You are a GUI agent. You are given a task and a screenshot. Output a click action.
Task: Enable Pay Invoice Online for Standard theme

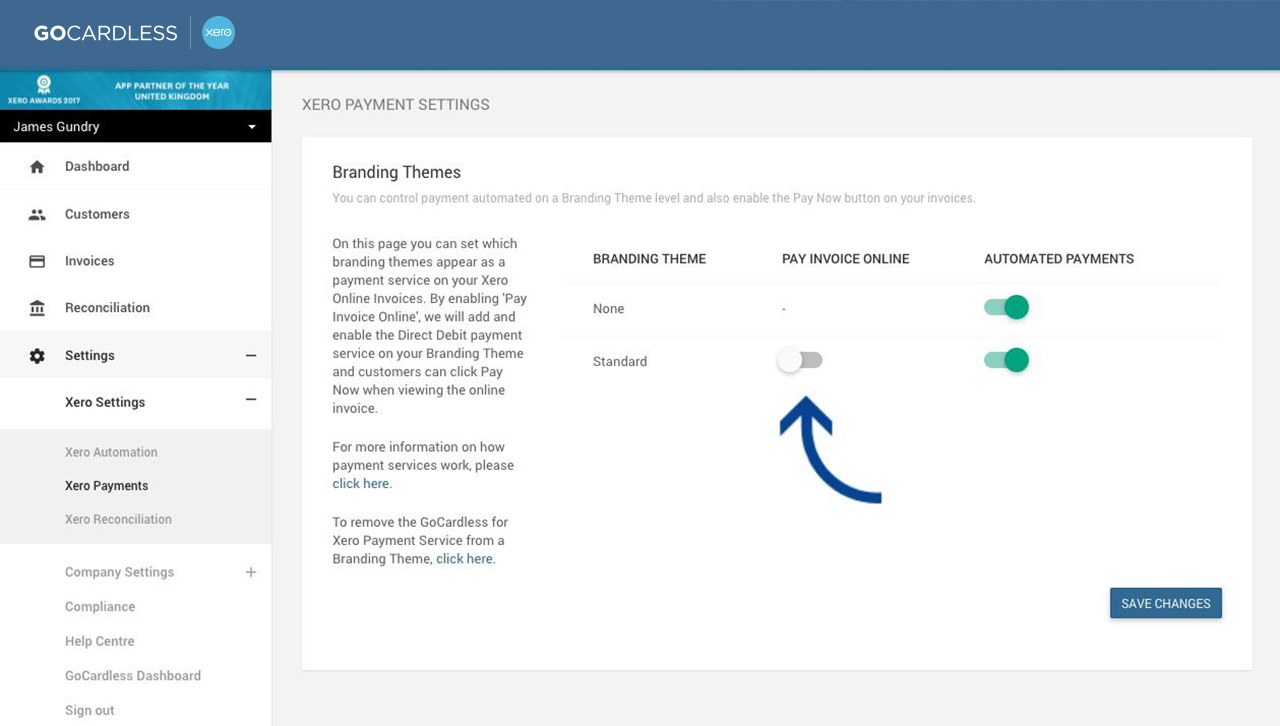[800, 361]
